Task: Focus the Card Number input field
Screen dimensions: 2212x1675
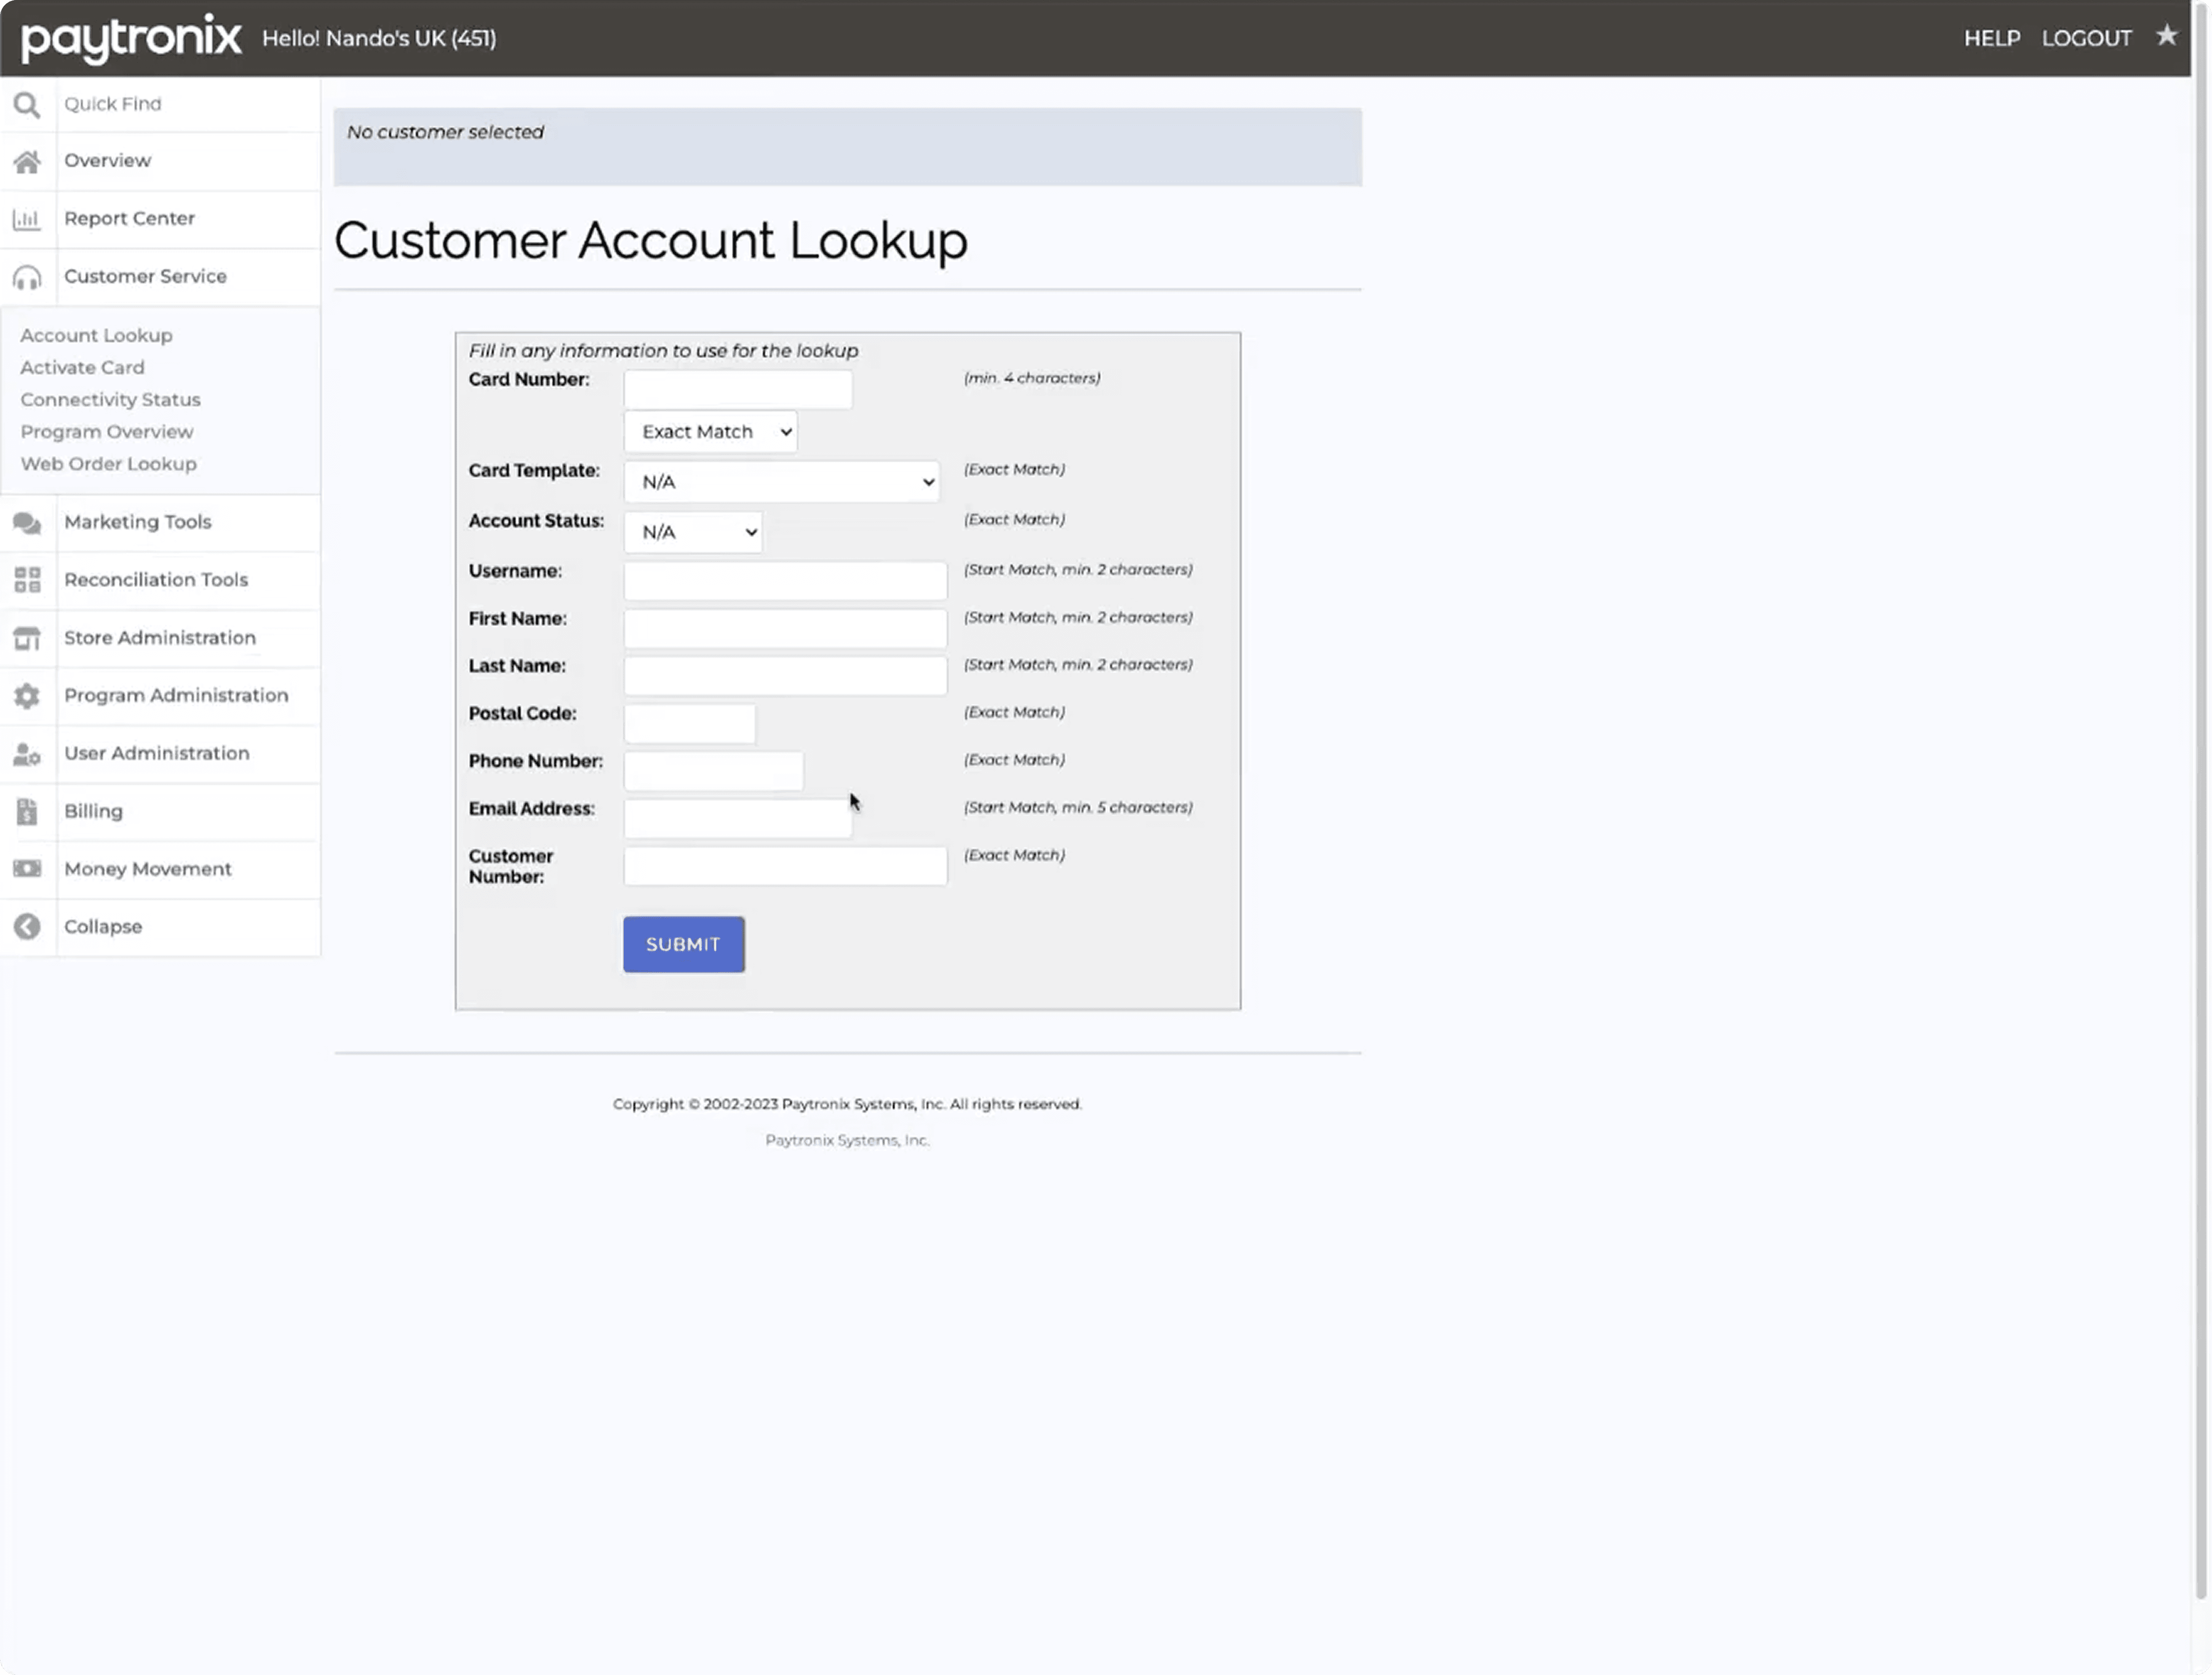Action: tap(737, 389)
